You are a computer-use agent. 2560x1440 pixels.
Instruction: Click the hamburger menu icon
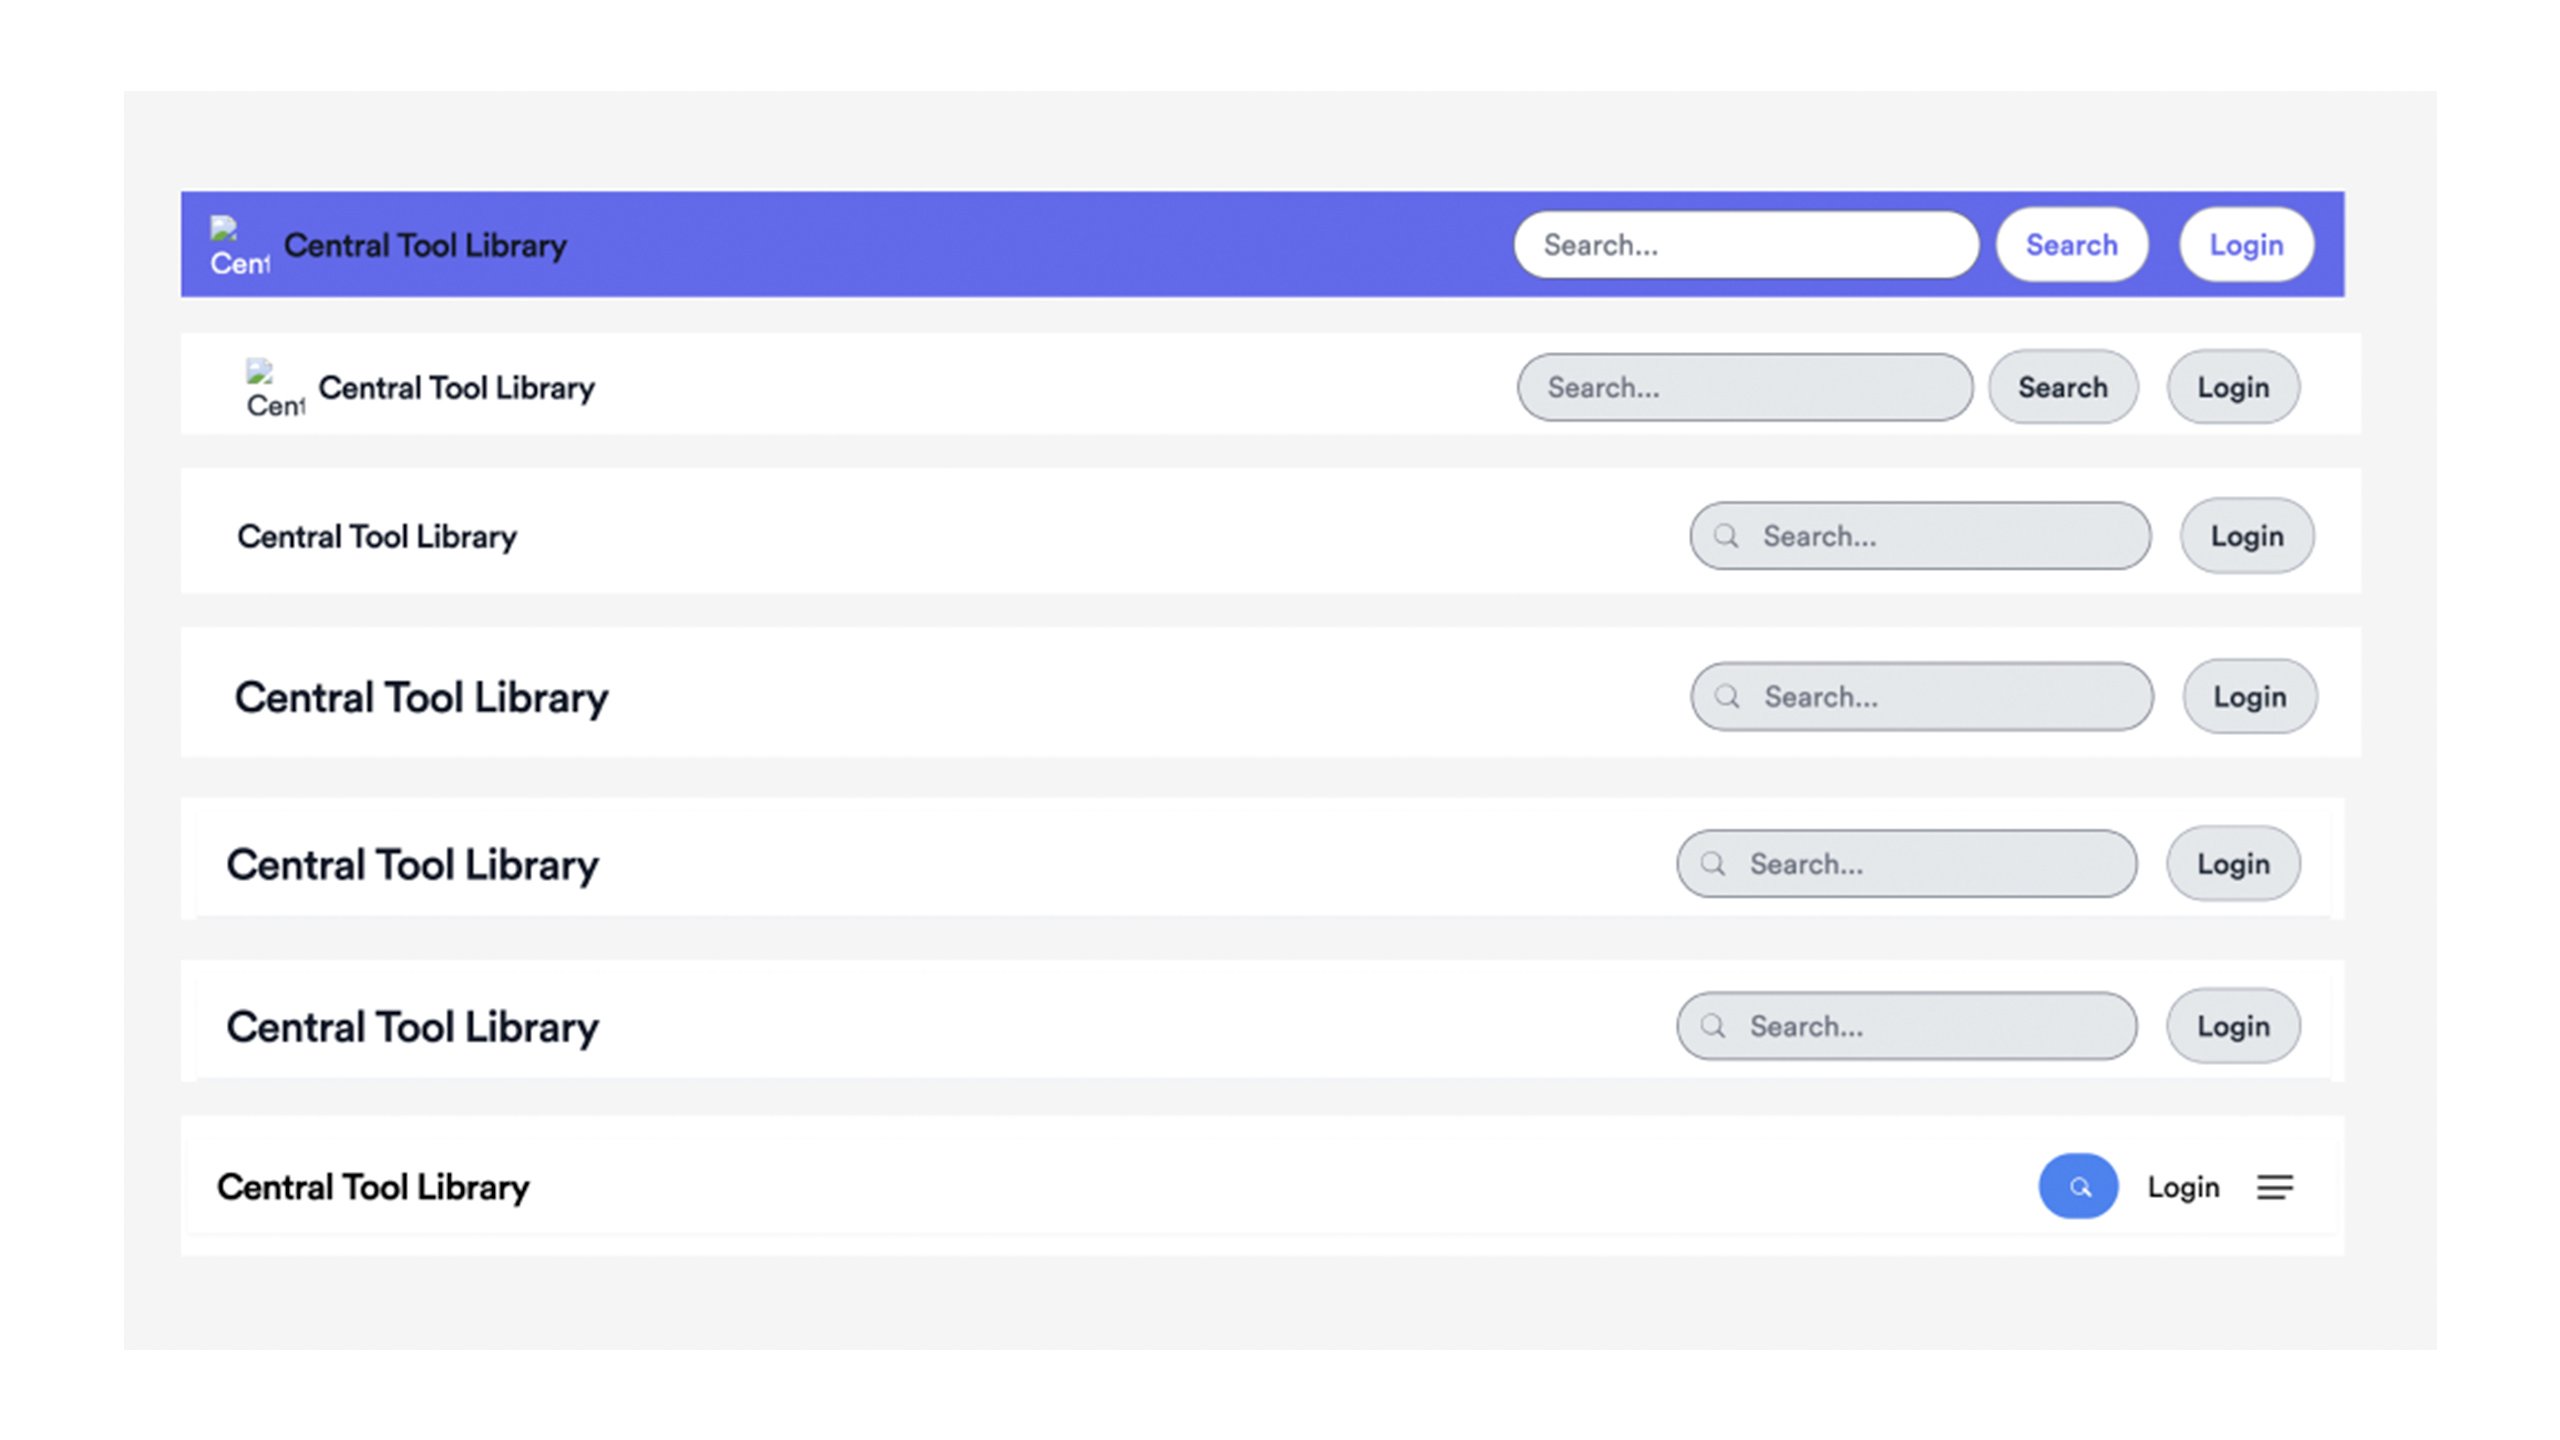coord(2275,1187)
